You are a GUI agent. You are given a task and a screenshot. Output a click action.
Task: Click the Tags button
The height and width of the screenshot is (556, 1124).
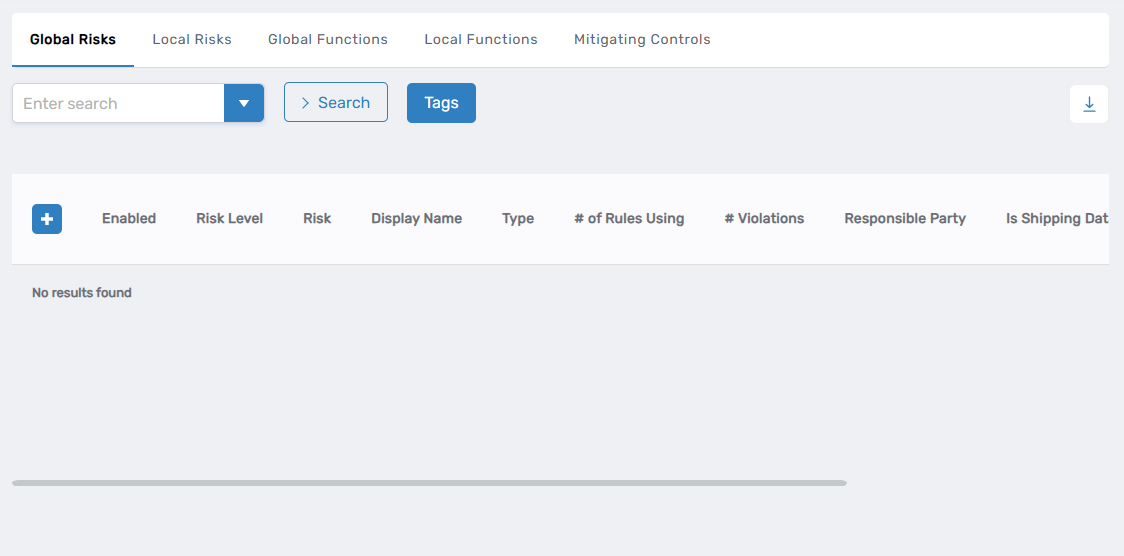pos(441,103)
